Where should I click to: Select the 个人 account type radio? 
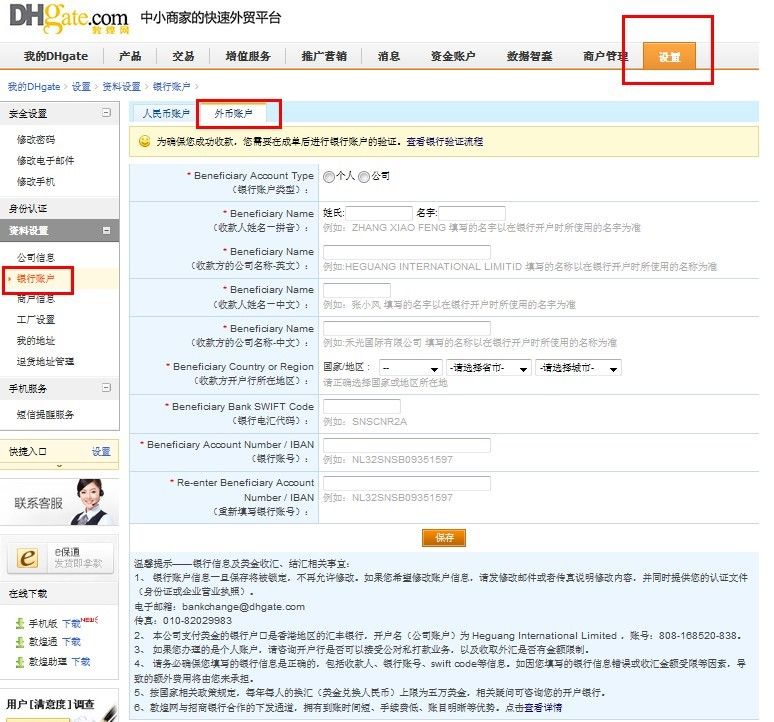(x=329, y=177)
